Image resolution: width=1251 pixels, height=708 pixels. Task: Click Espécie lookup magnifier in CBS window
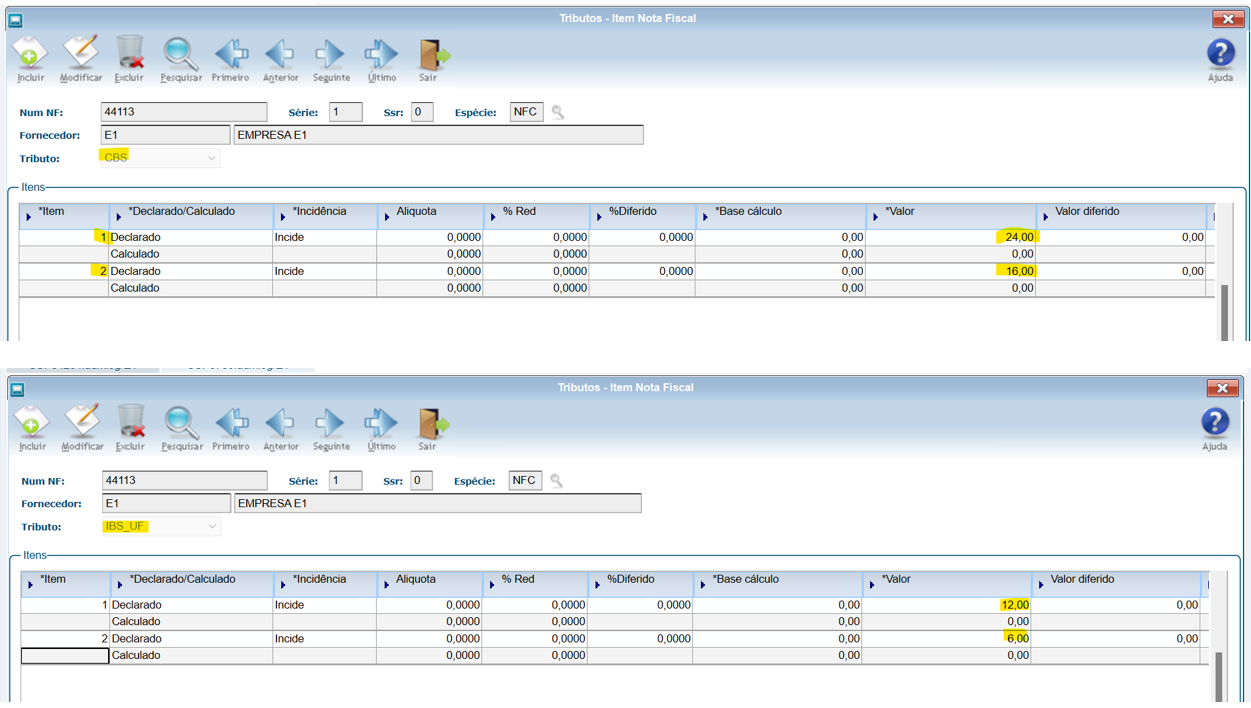tap(558, 112)
